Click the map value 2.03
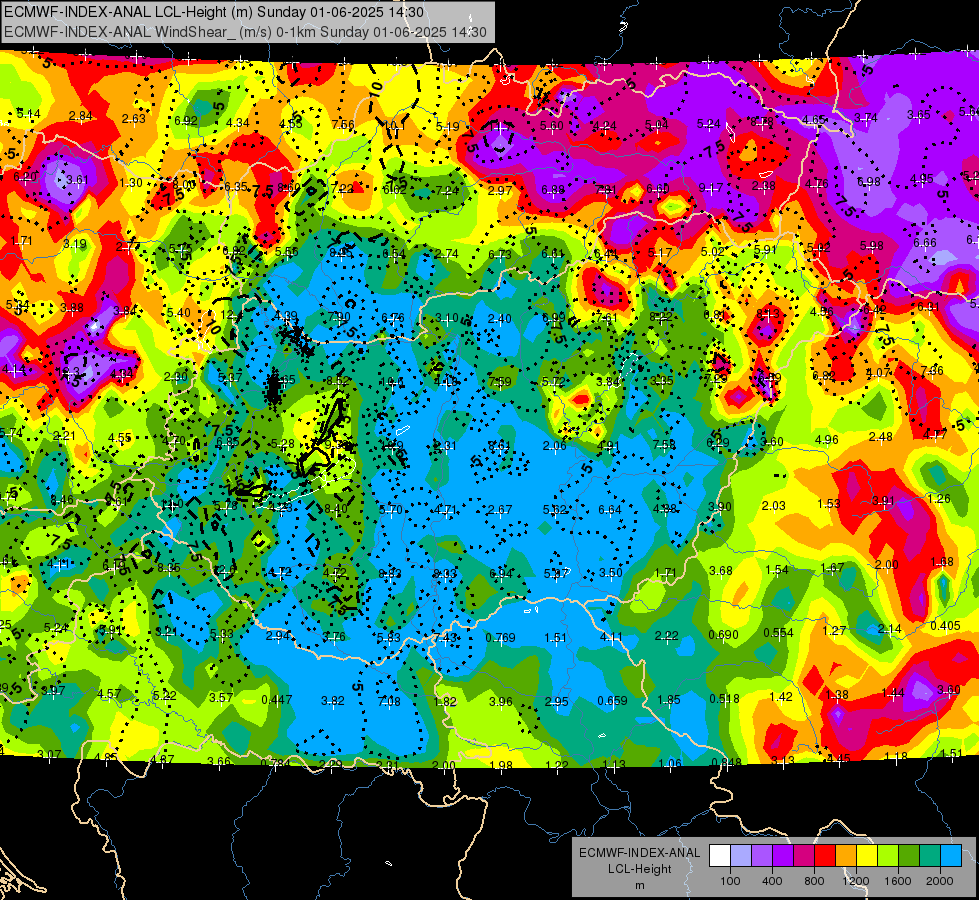The image size is (979, 900). (x=774, y=505)
